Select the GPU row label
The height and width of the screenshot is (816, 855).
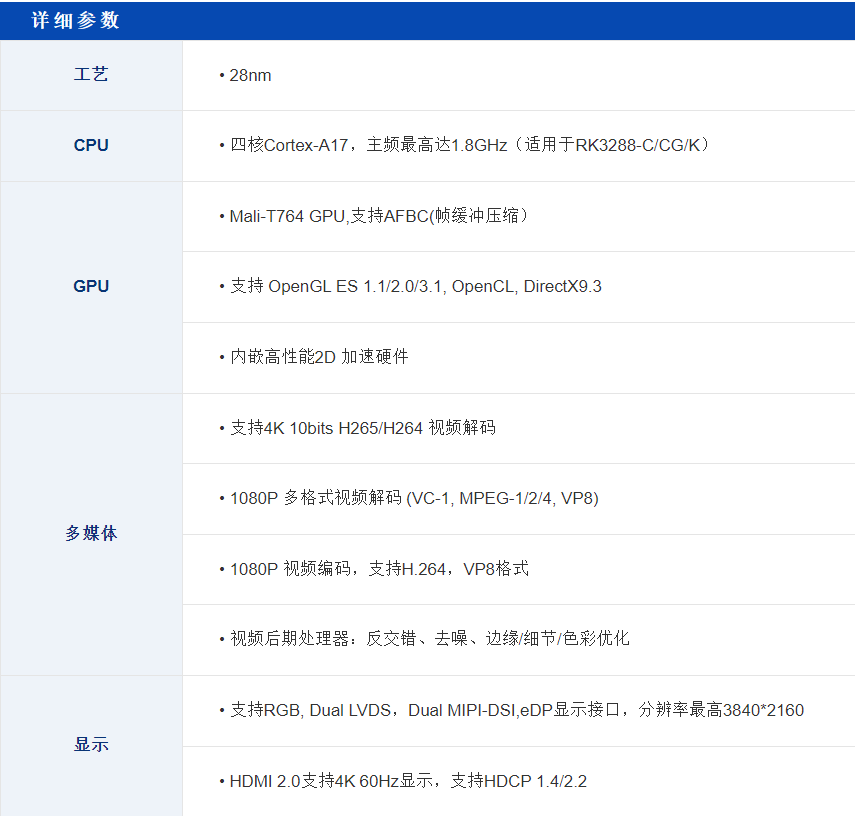(x=91, y=286)
